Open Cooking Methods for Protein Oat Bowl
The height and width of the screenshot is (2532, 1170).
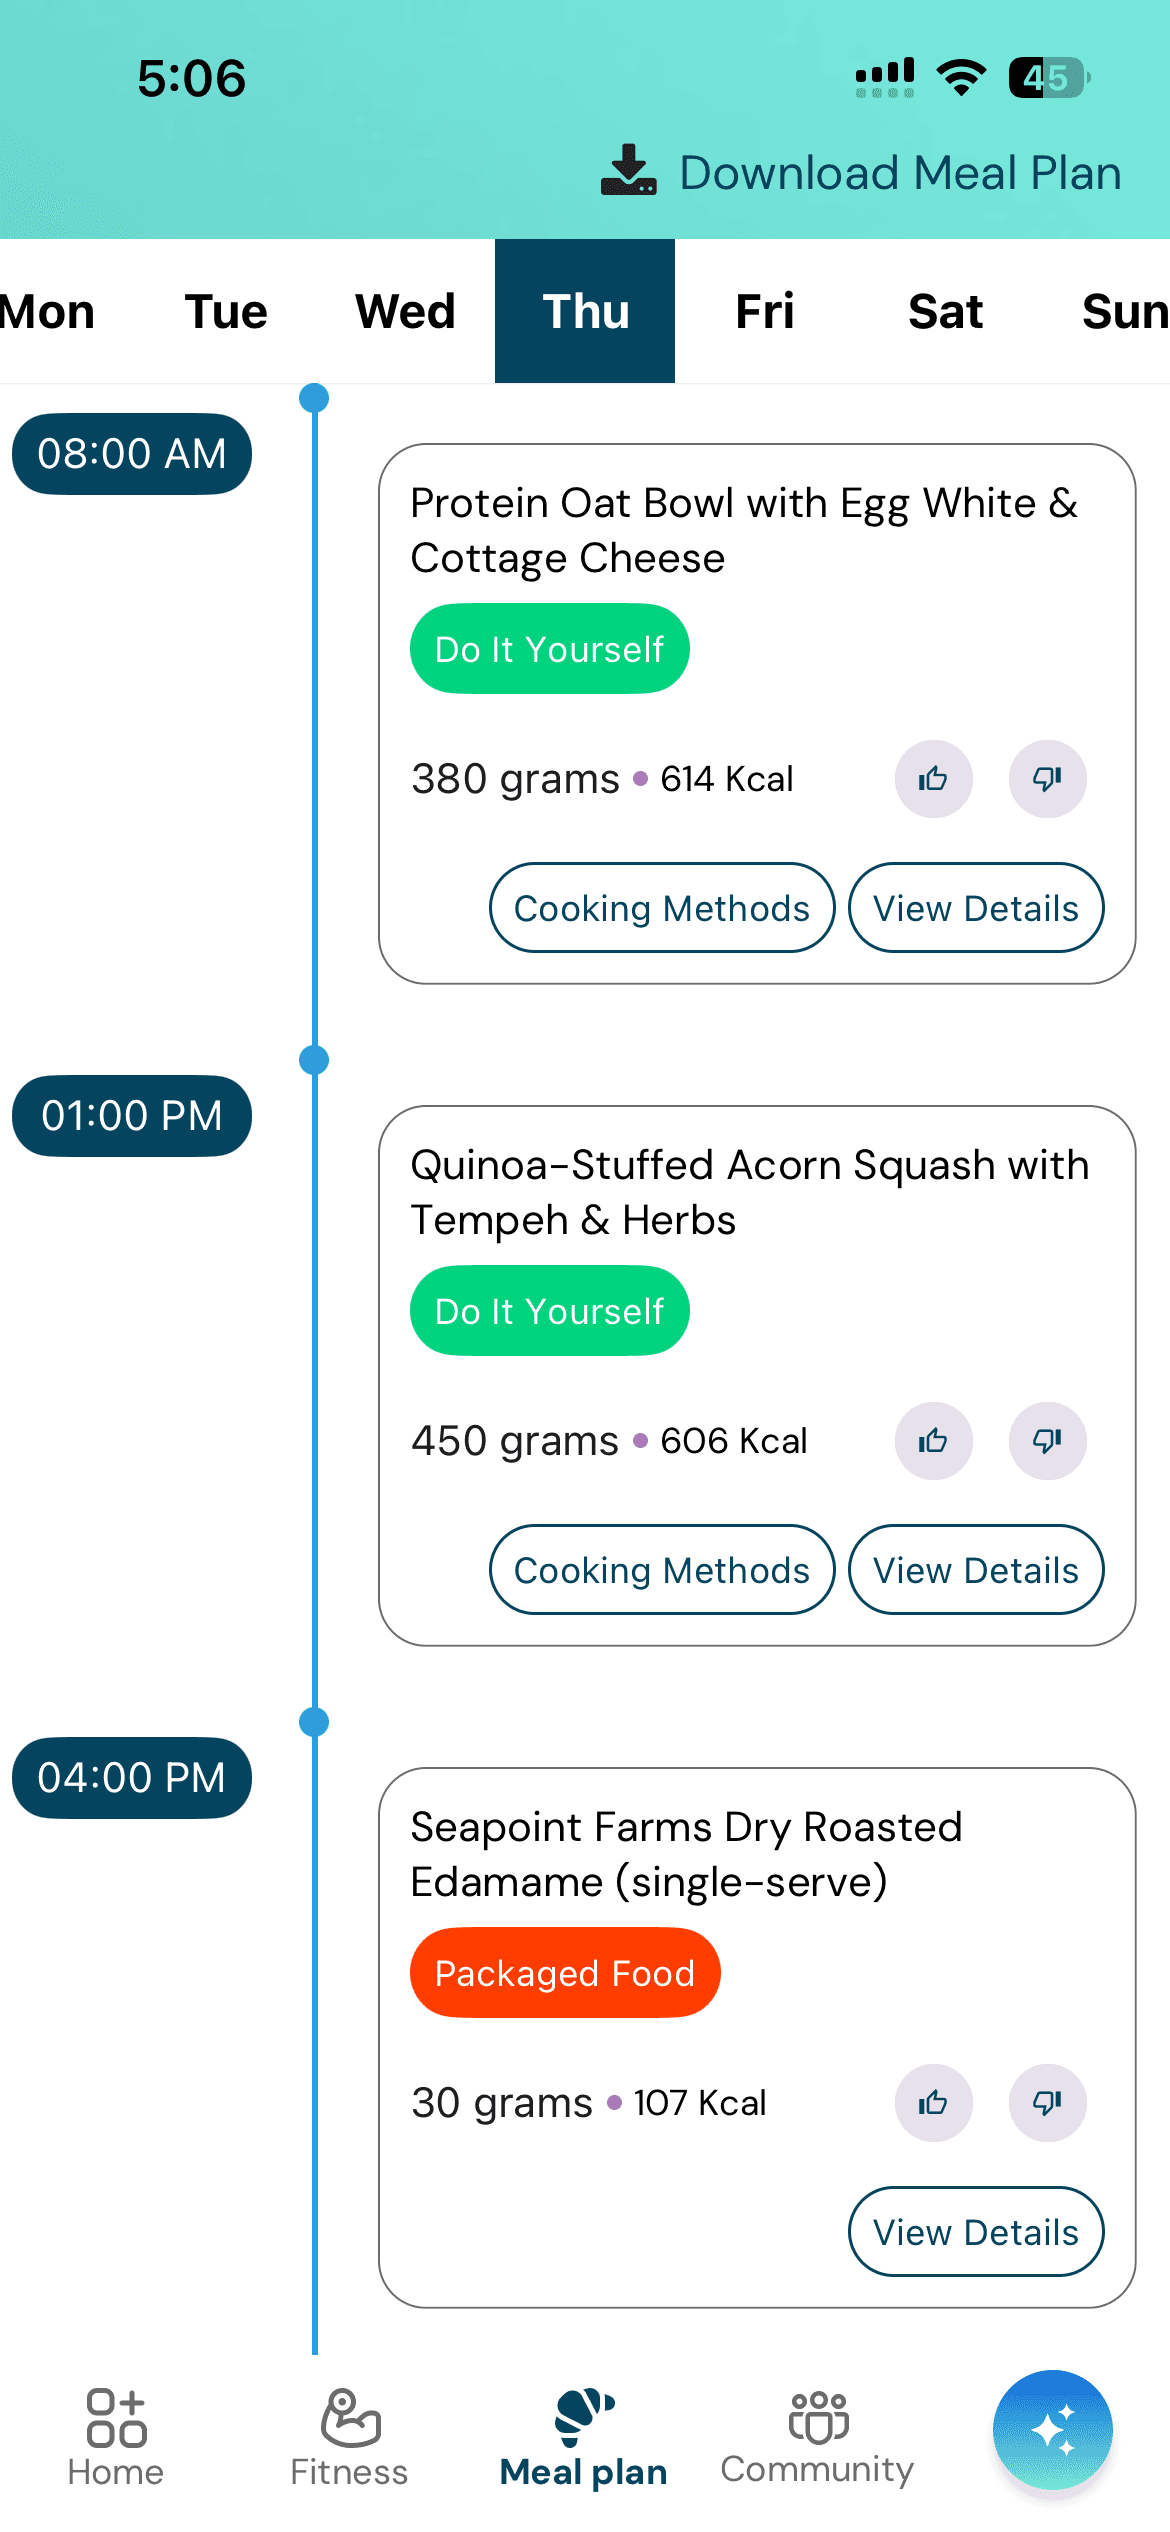[662, 908]
